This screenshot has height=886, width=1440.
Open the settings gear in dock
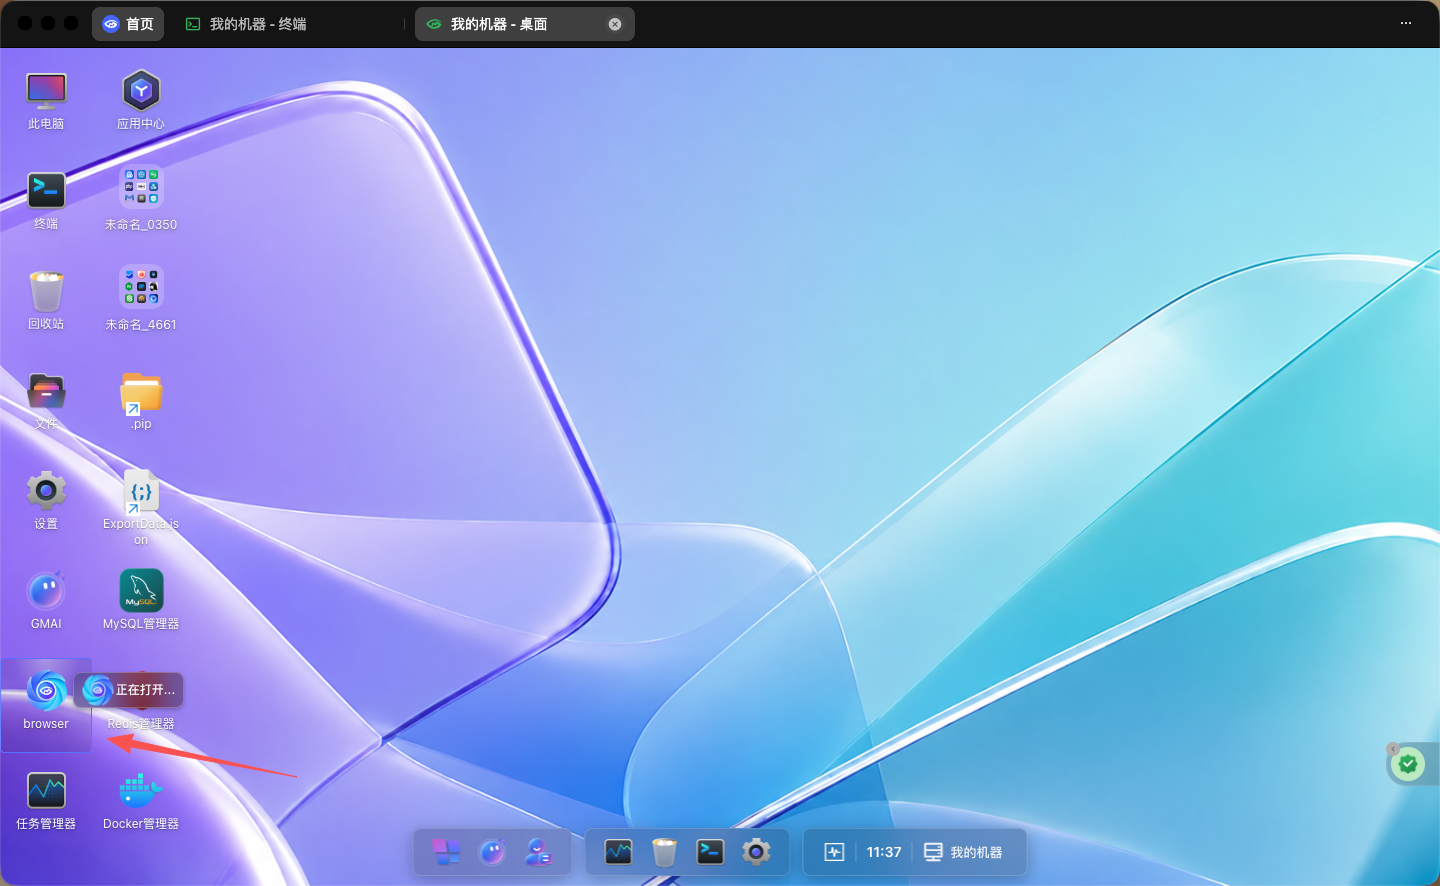click(x=756, y=852)
